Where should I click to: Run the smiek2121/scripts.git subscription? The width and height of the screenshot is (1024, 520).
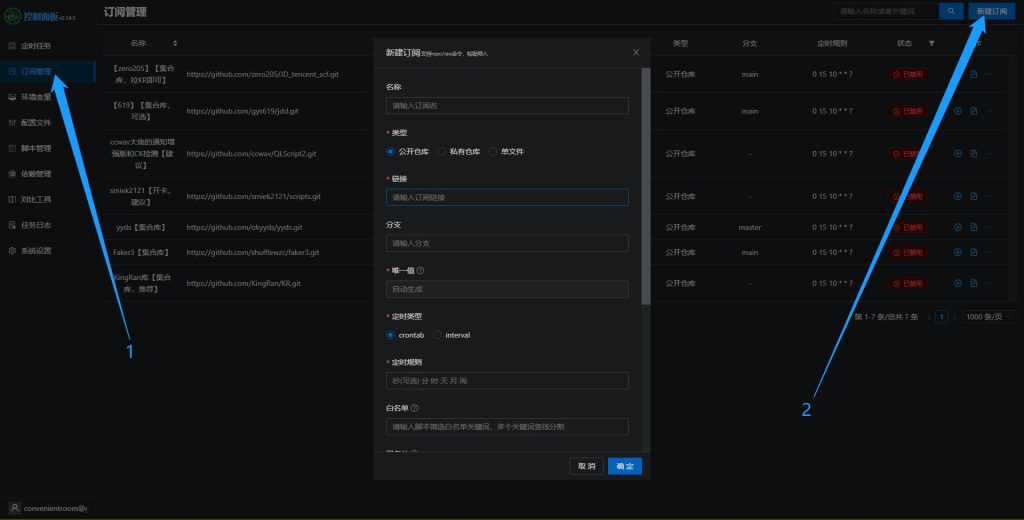pos(957,196)
